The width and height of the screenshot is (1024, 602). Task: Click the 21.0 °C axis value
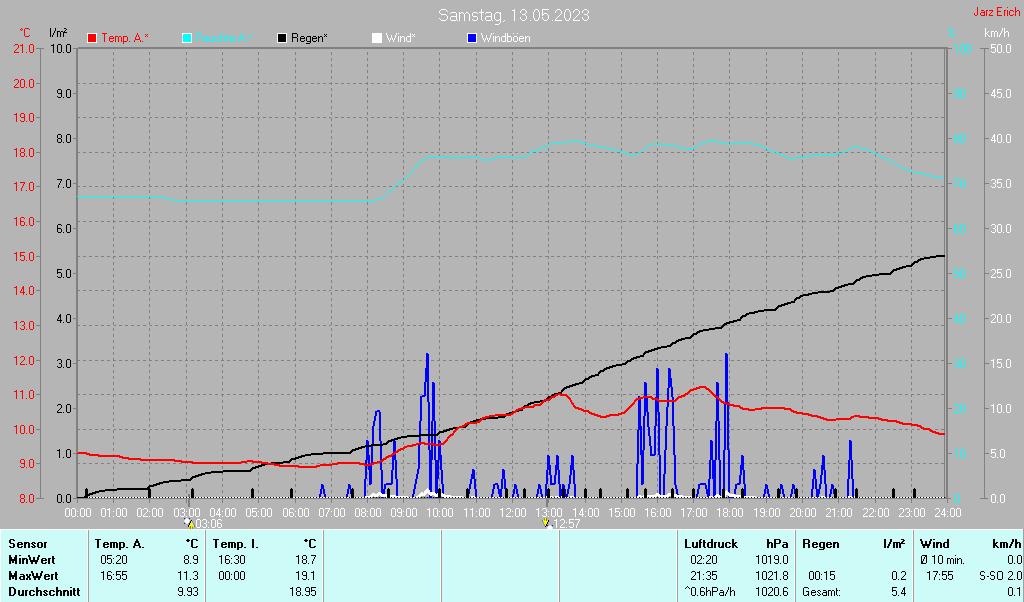point(24,49)
